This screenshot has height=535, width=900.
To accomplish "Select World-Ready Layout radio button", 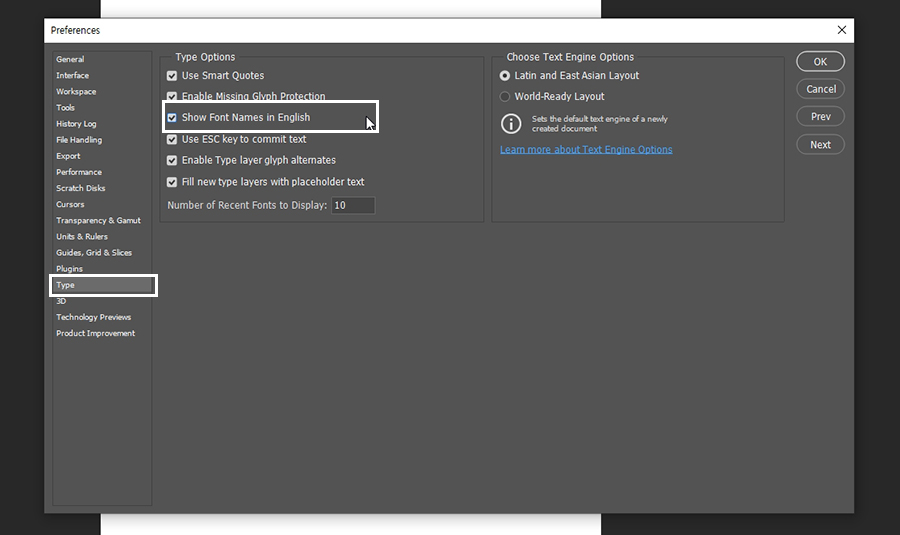I will tap(505, 96).
